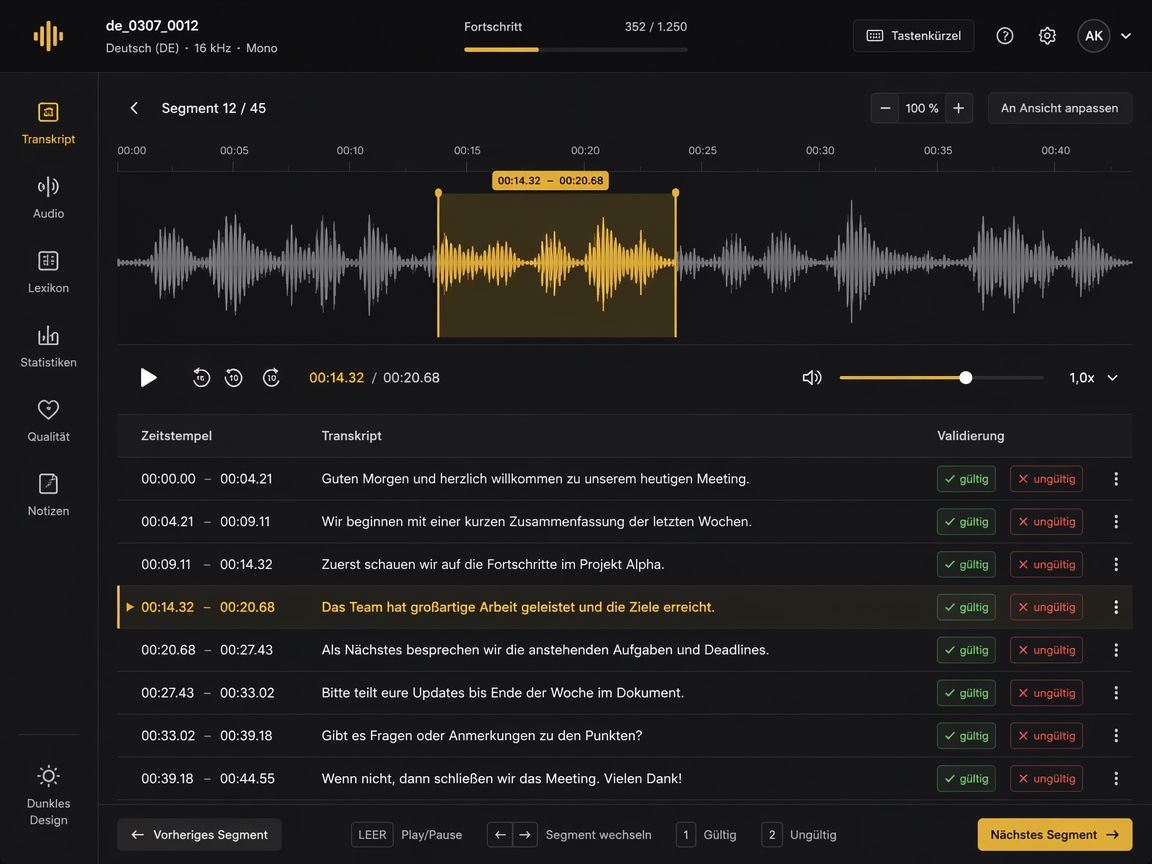Screen dimensions: 1152x864
Task: Click the waveform app logo
Action: click(x=48, y=36)
